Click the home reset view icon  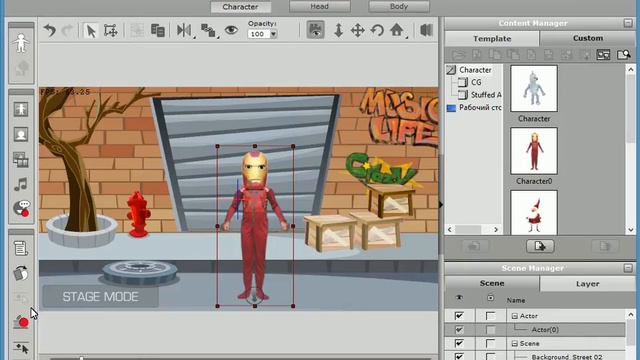397,30
